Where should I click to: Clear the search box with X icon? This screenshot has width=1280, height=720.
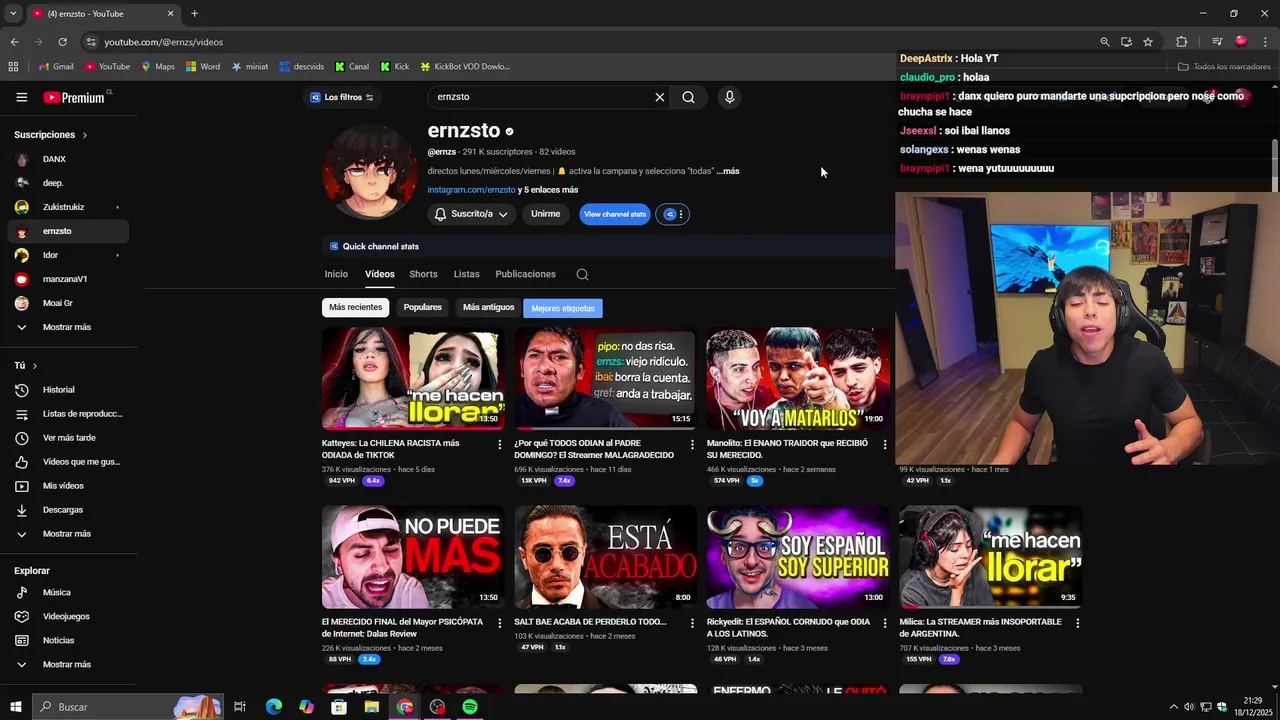pos(659,97)
